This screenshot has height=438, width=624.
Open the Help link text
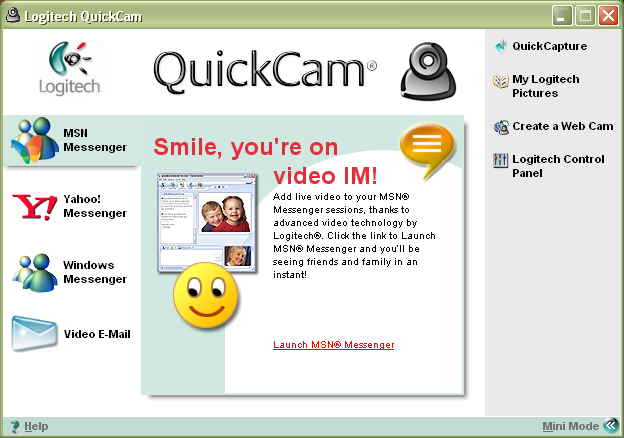click(x=36, y=427)
